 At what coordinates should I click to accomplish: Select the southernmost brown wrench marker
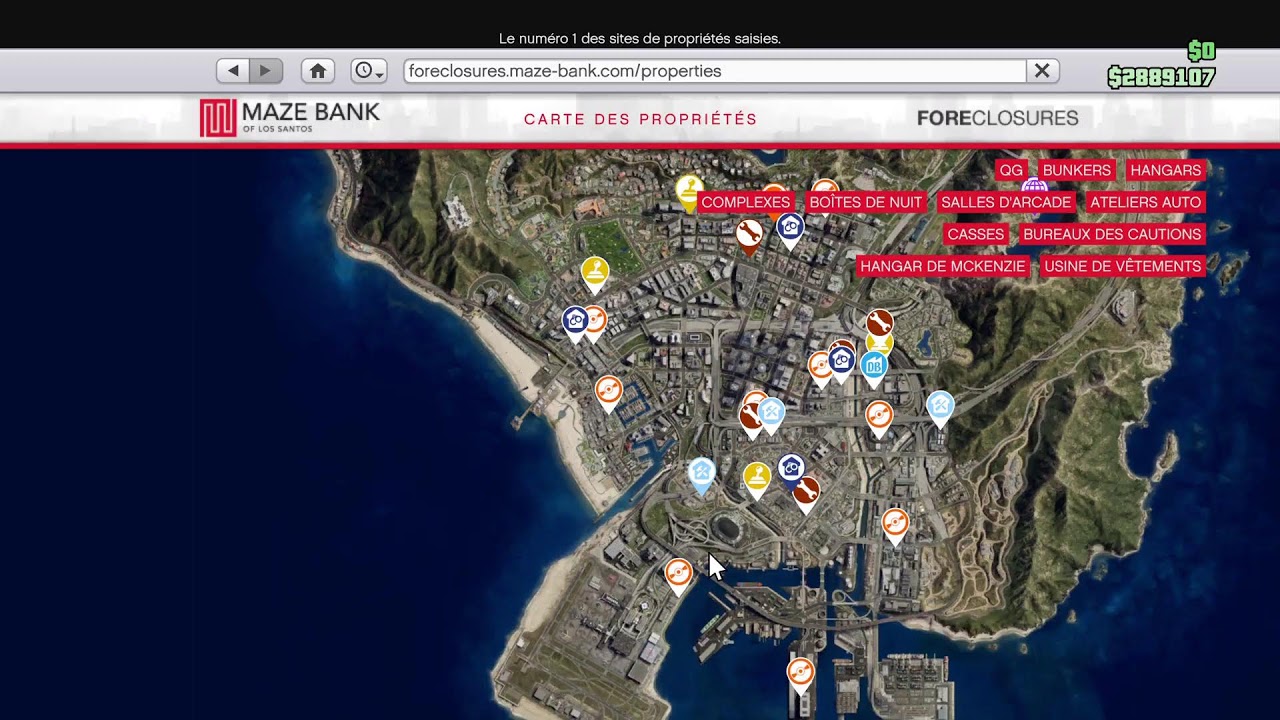pyautogui.click(x=806, y=493)
